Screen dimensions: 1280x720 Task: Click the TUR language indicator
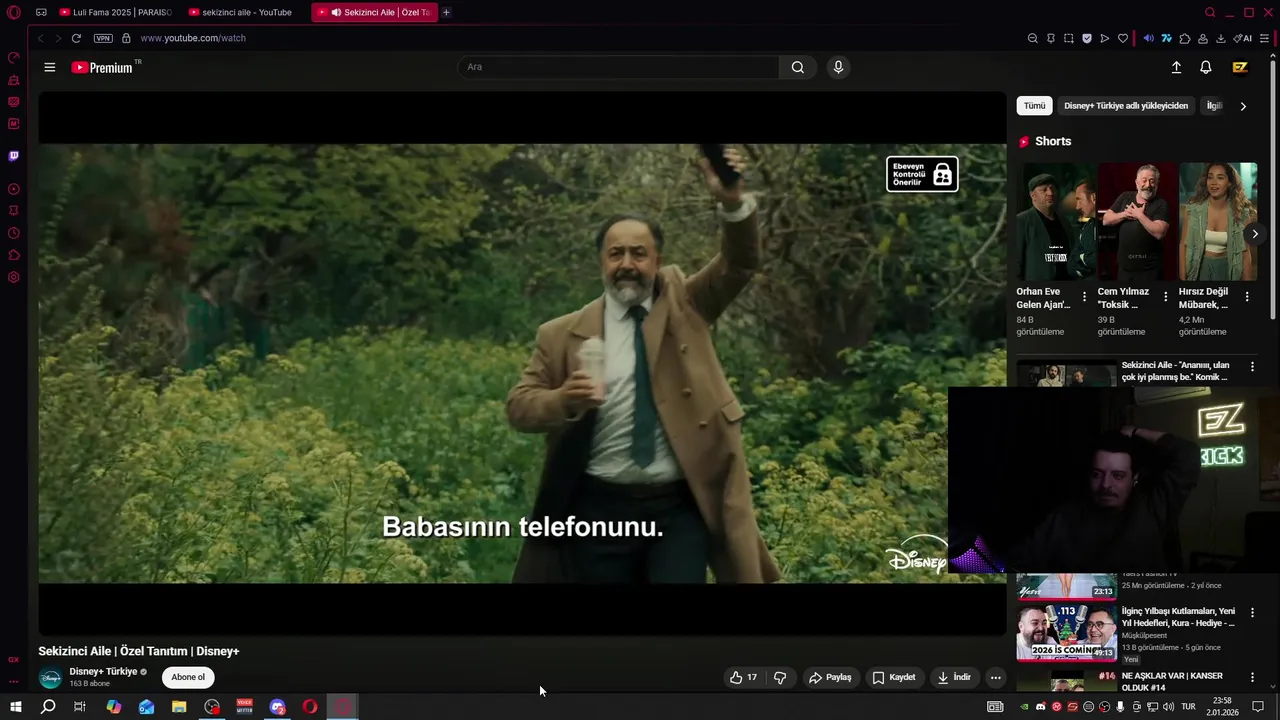coord(1188,707)
